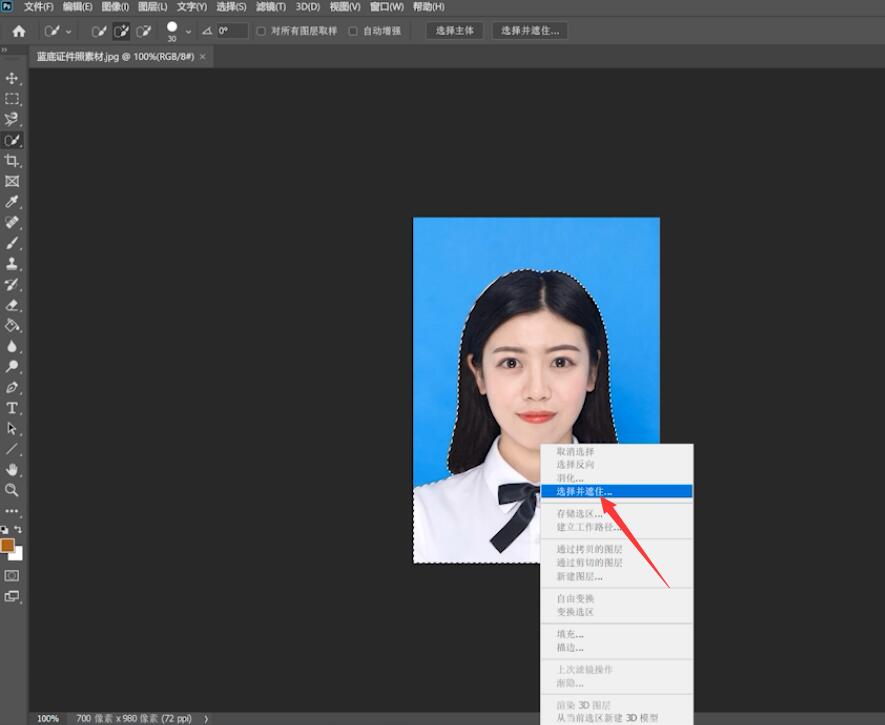Select the Move tool

(12, 78)
